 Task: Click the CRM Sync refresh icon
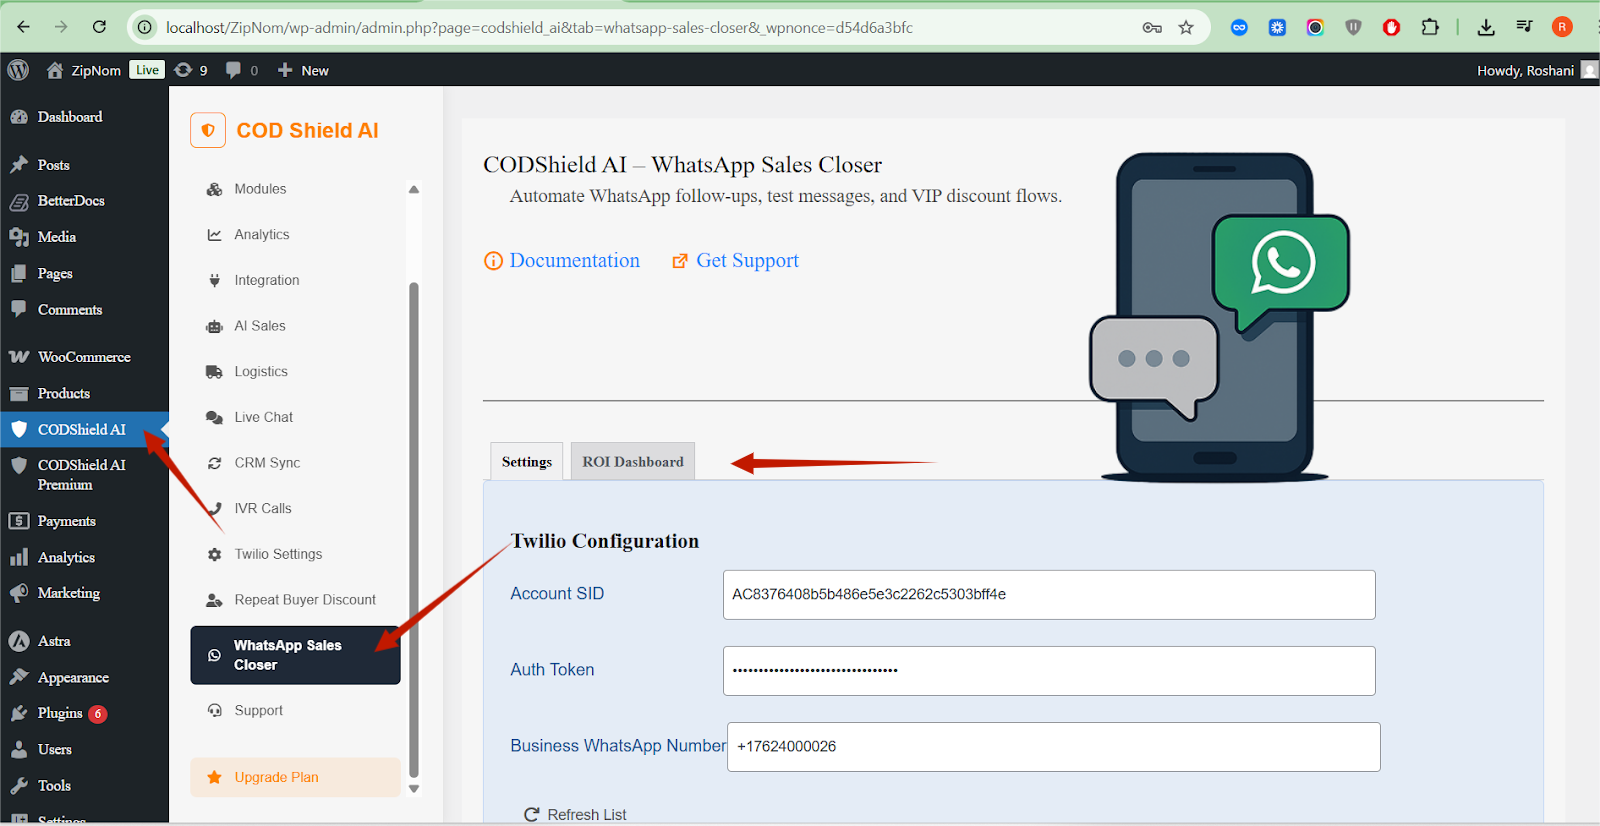point(214,463)
